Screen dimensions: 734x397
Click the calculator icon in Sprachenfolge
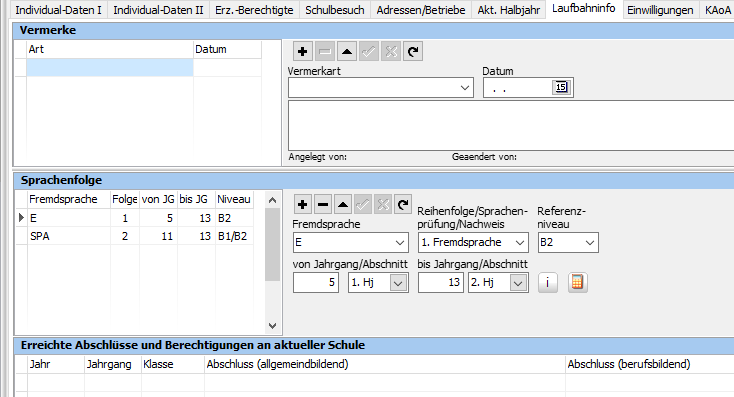click(x=578, y=283)
